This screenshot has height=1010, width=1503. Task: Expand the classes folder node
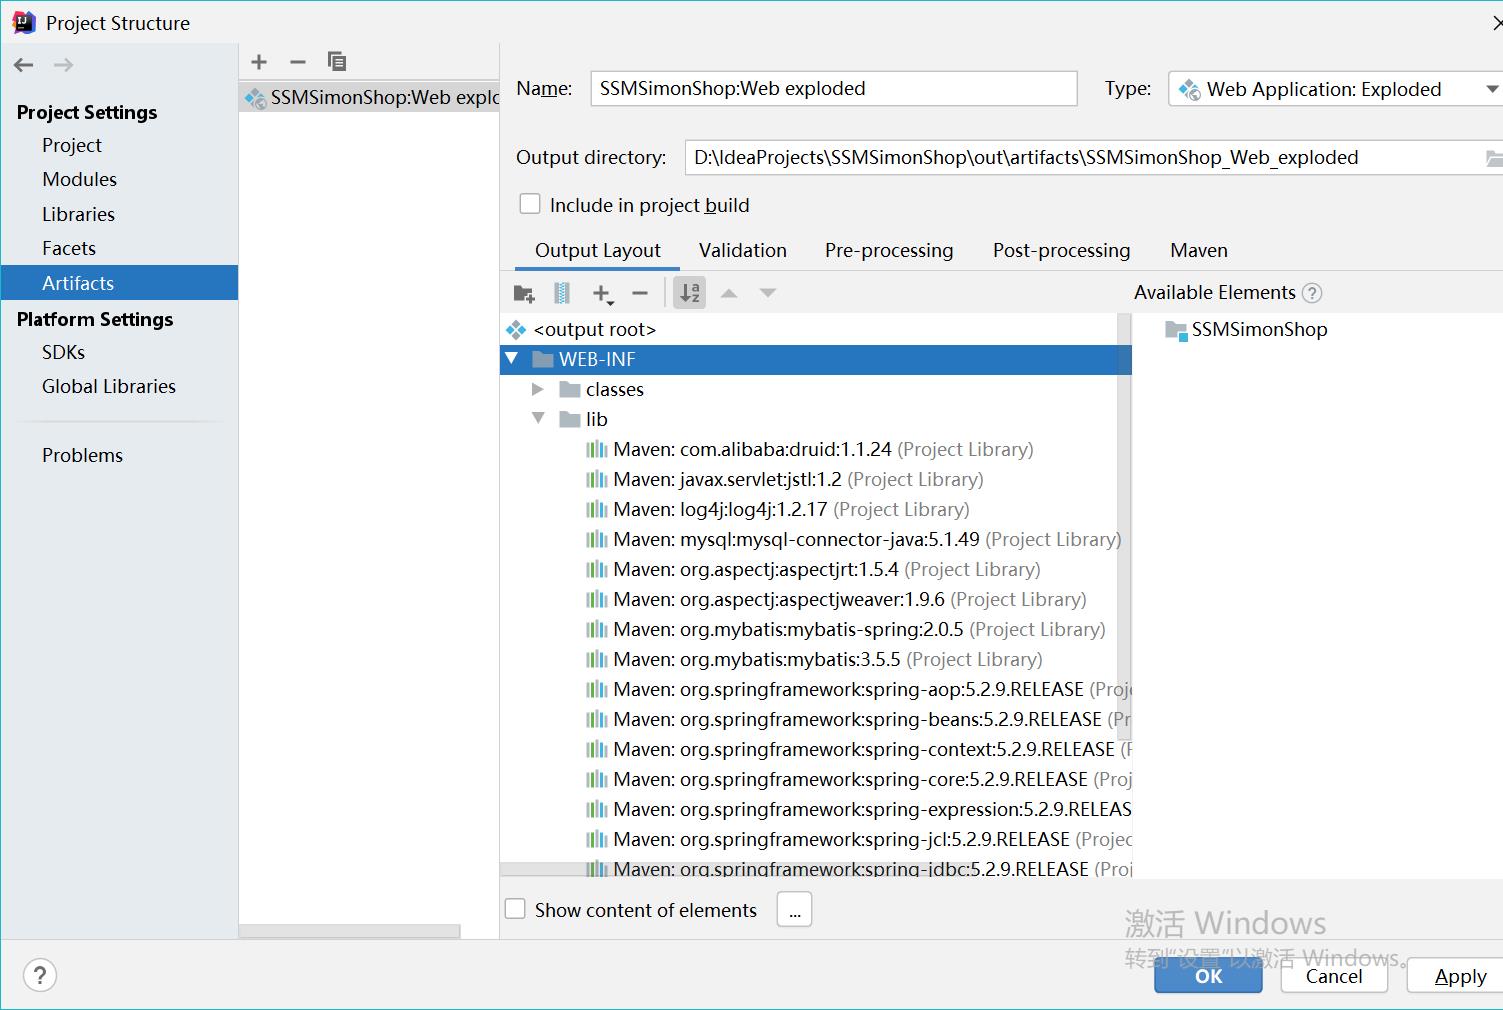[x=538, y=389]
